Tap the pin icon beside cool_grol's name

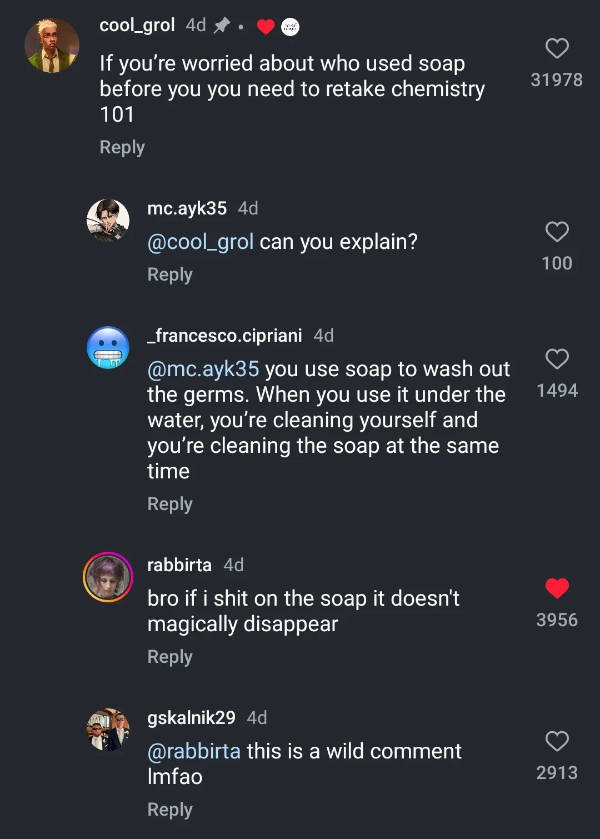tap(222, 26)
